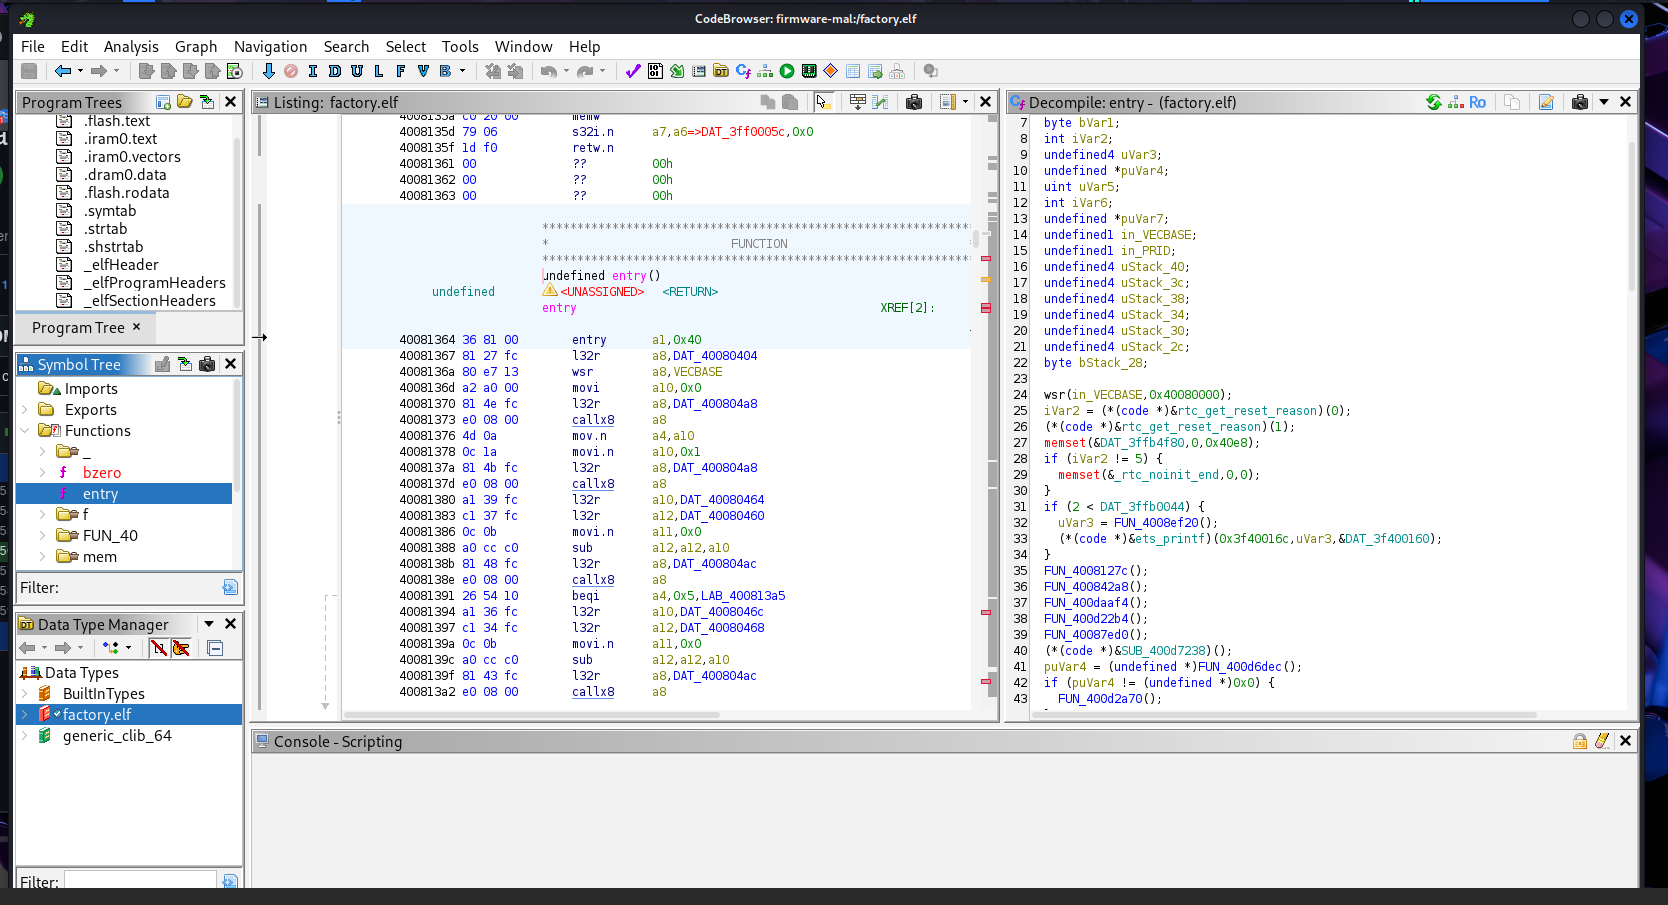Click the purple checkmark icon
The height and width of the screenshot is (905, 1668).
633,71
